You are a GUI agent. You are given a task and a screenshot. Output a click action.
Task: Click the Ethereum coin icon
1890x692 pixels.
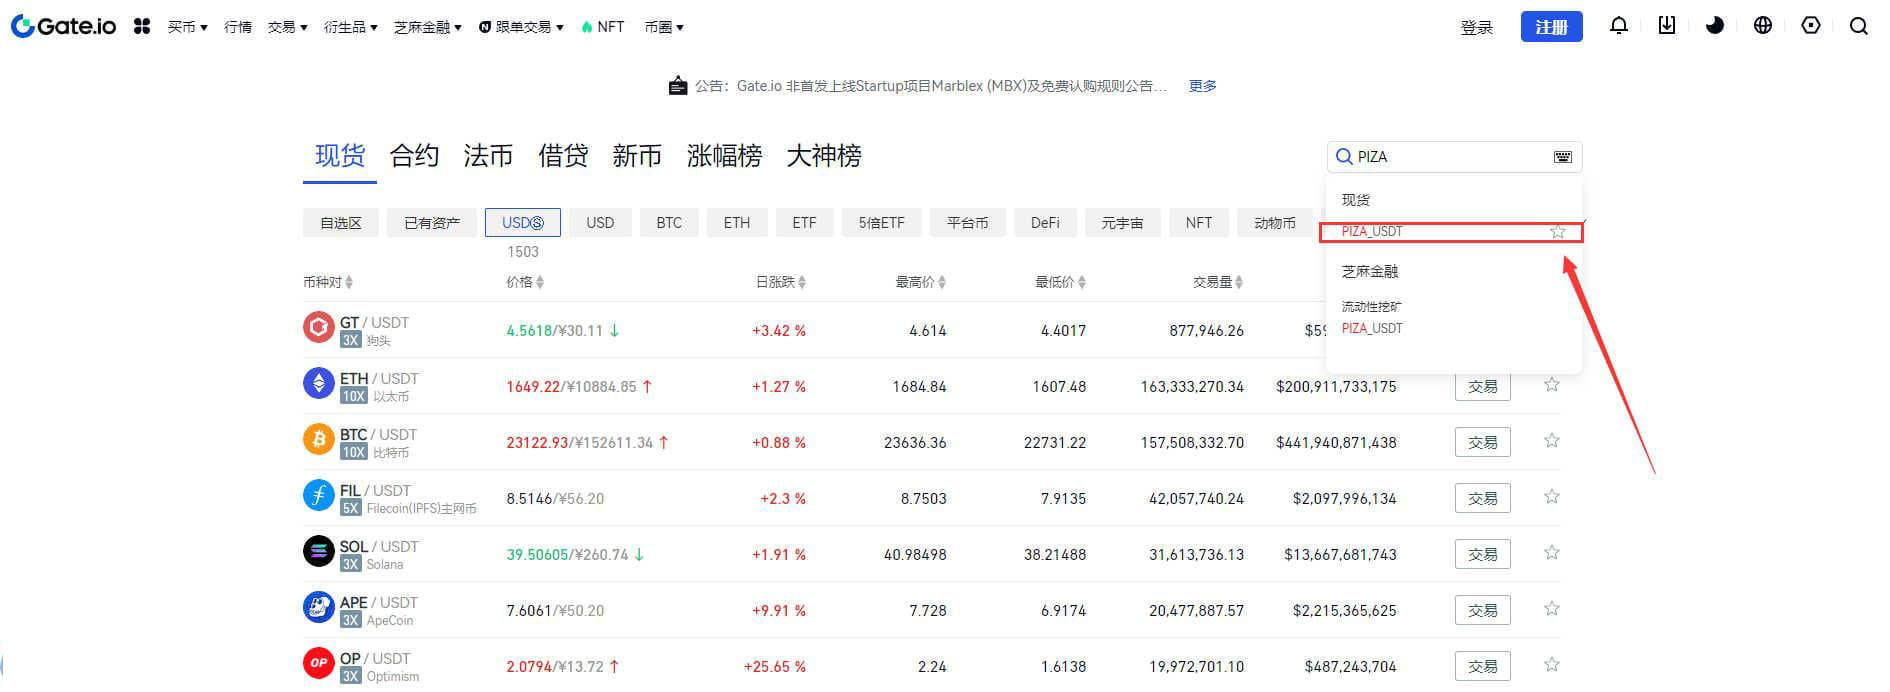[318, 383]
